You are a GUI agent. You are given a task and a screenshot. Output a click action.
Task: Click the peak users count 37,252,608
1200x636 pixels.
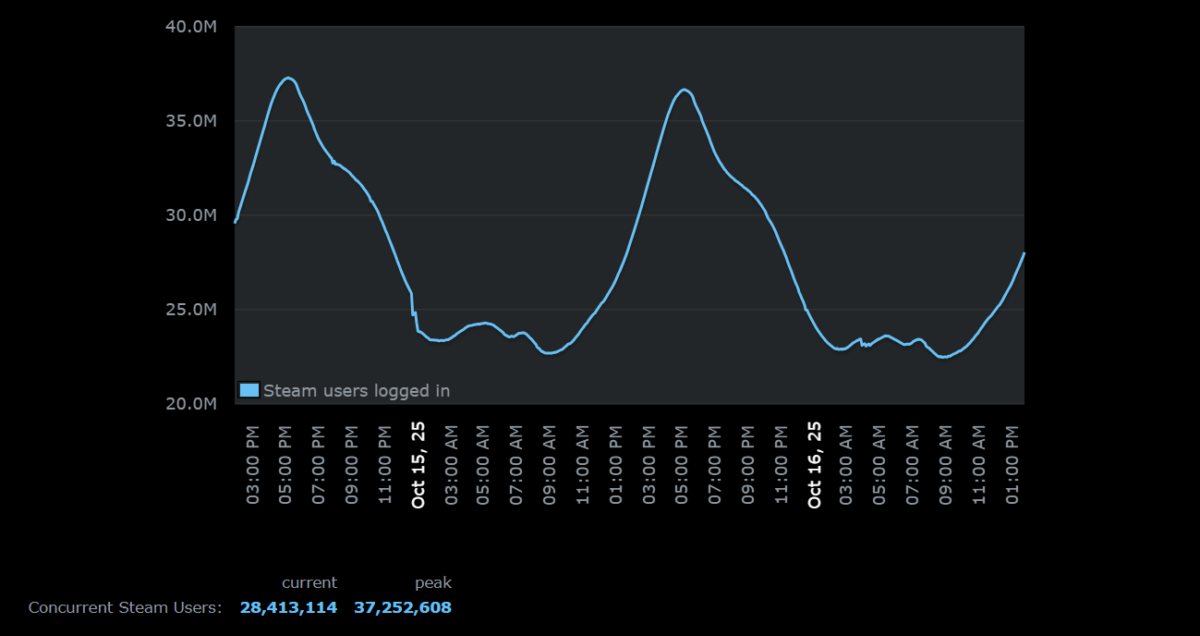(x=402, y=607)
